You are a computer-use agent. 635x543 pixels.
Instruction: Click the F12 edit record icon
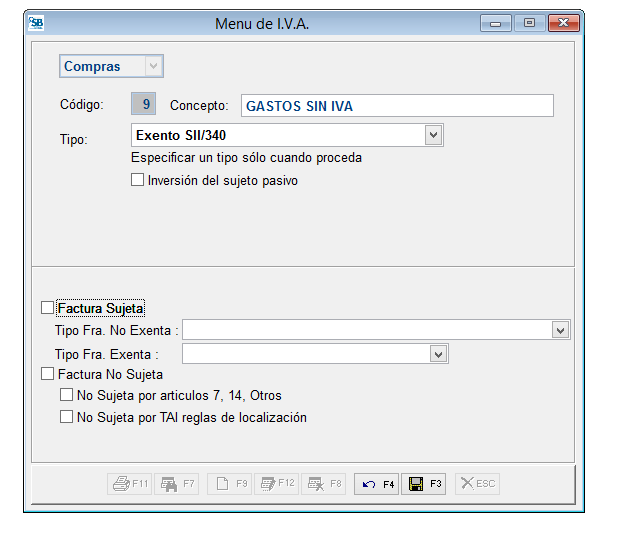276,484
